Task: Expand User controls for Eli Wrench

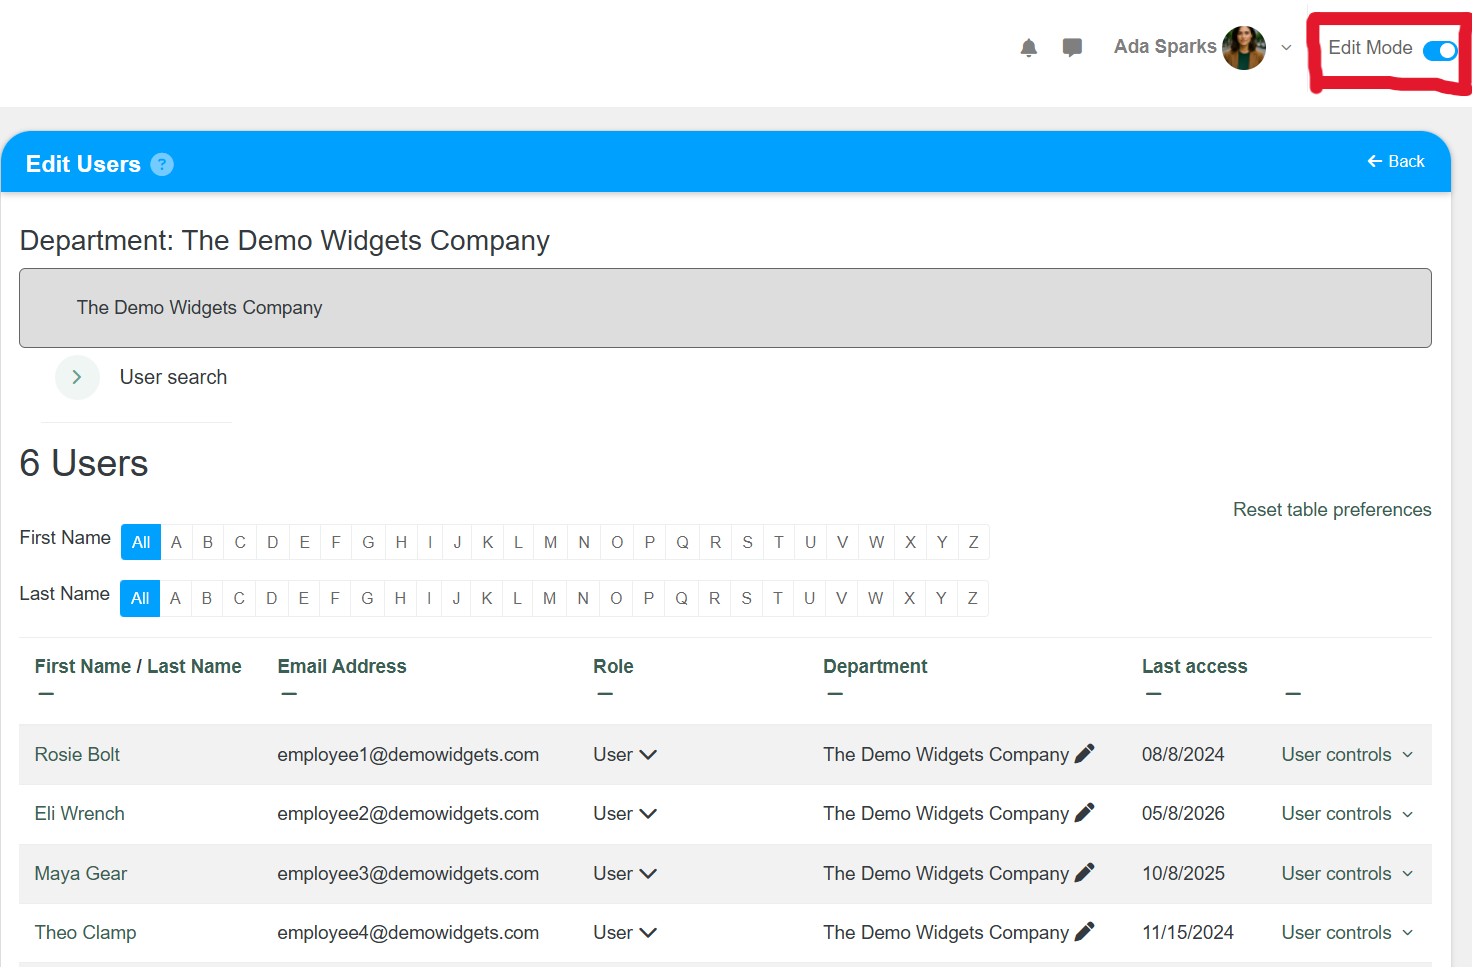Action: 1348,813
